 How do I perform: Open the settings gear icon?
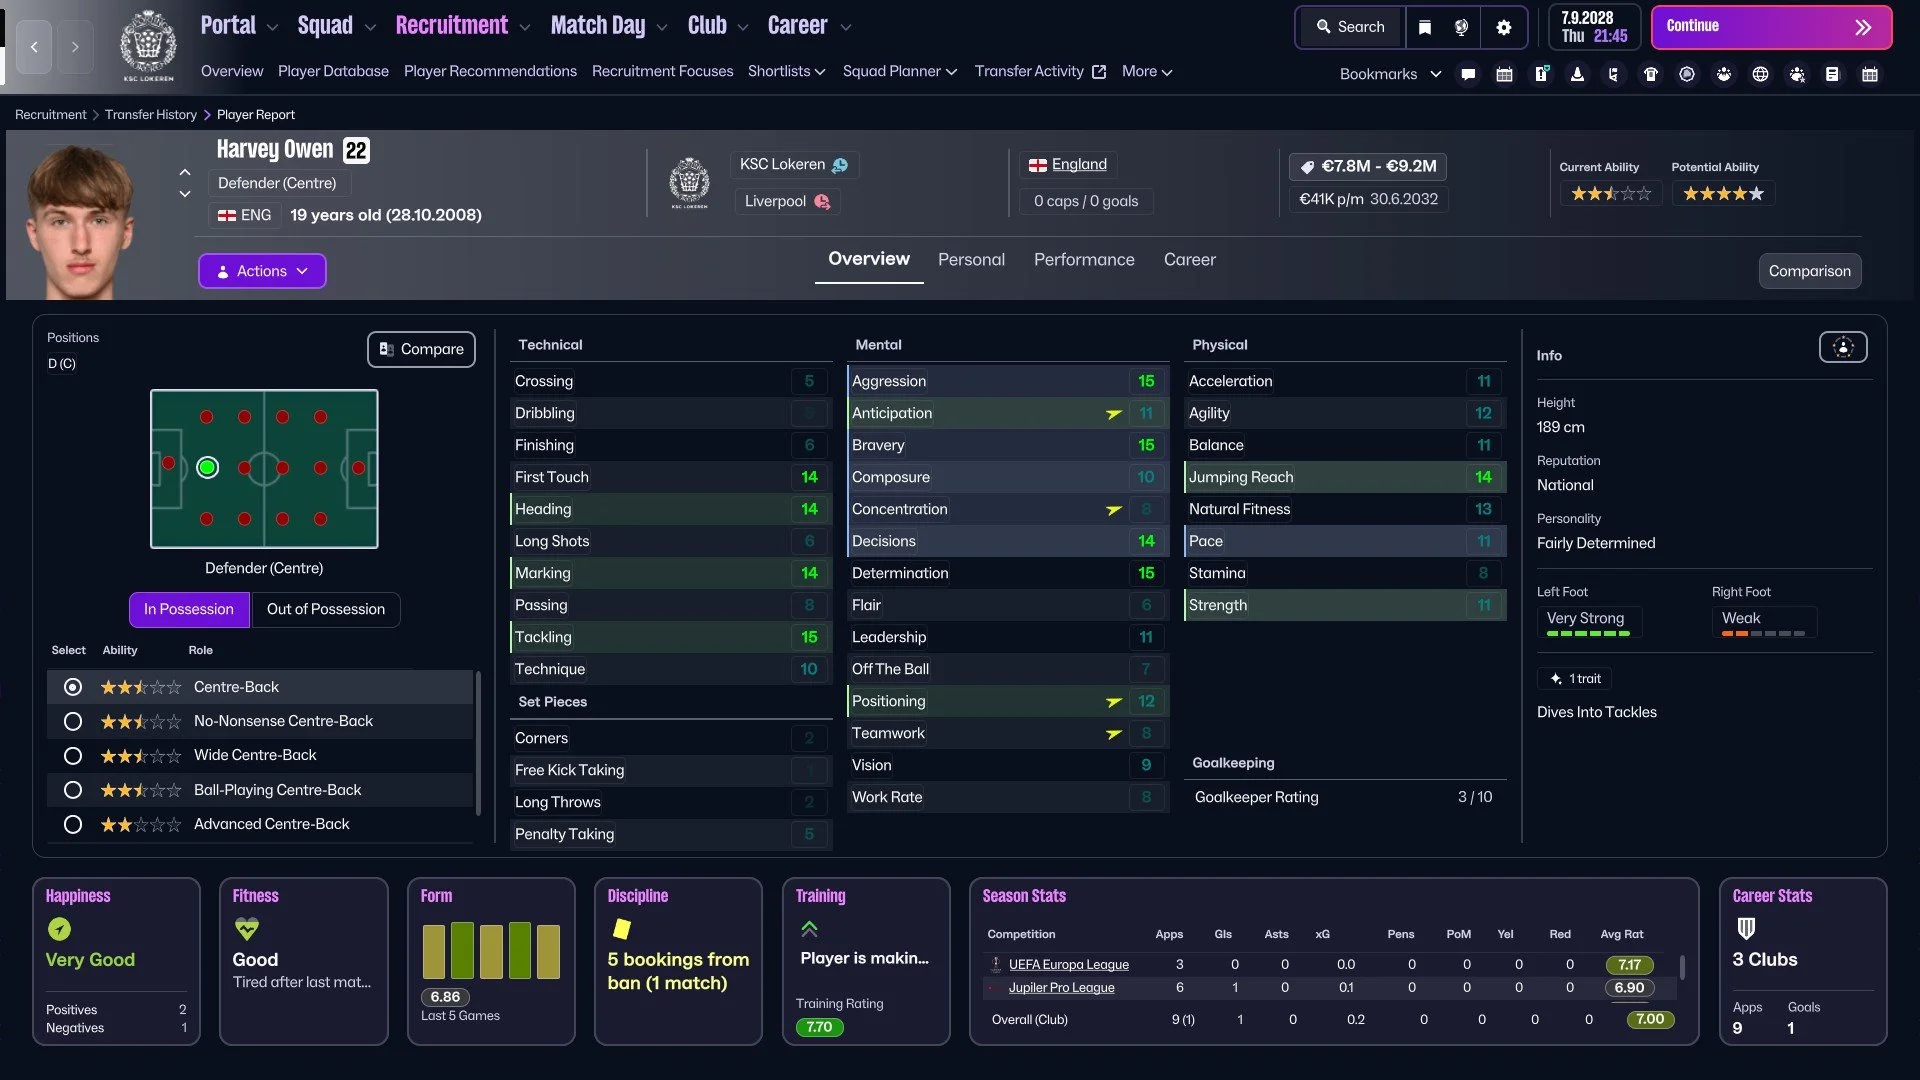1504,28
